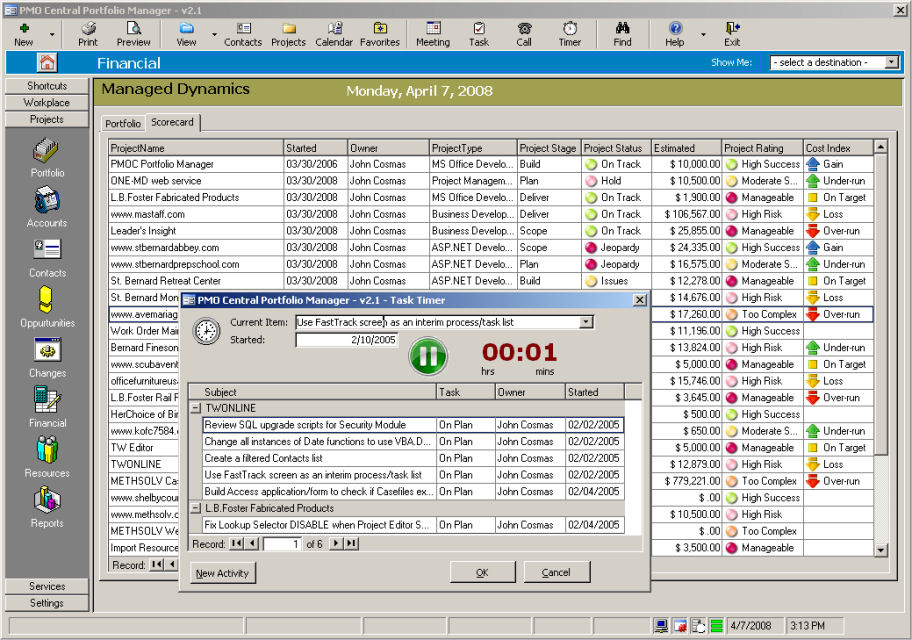Click the computer icon in status bar

[661, 626]
